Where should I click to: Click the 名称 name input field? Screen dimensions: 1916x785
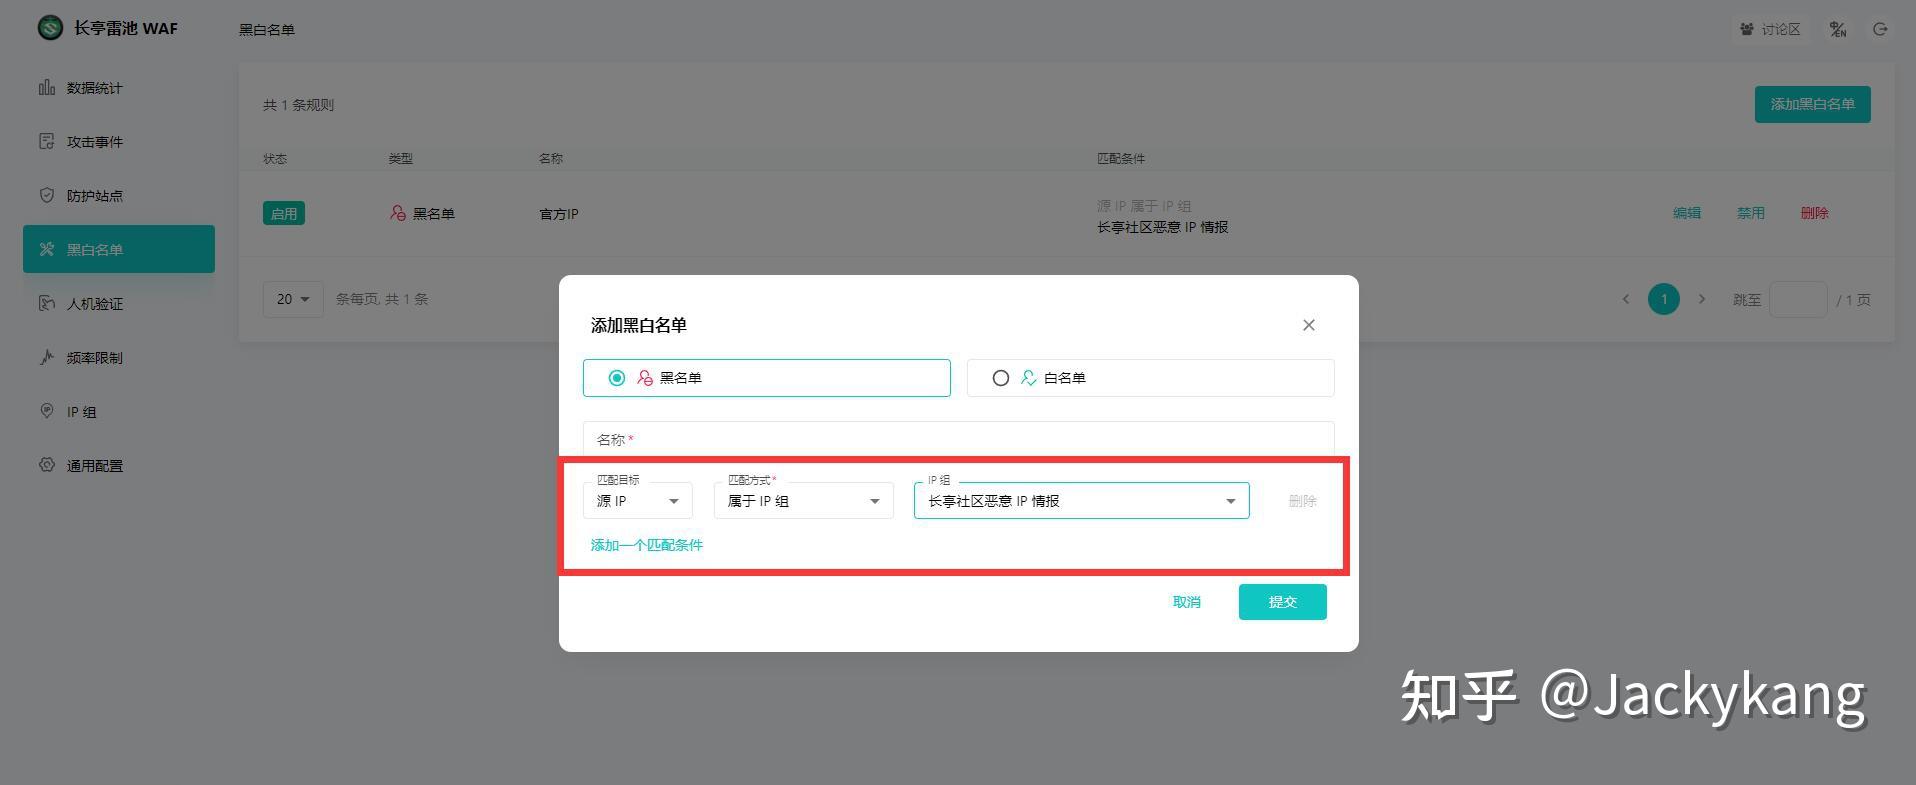pos(959,440)
